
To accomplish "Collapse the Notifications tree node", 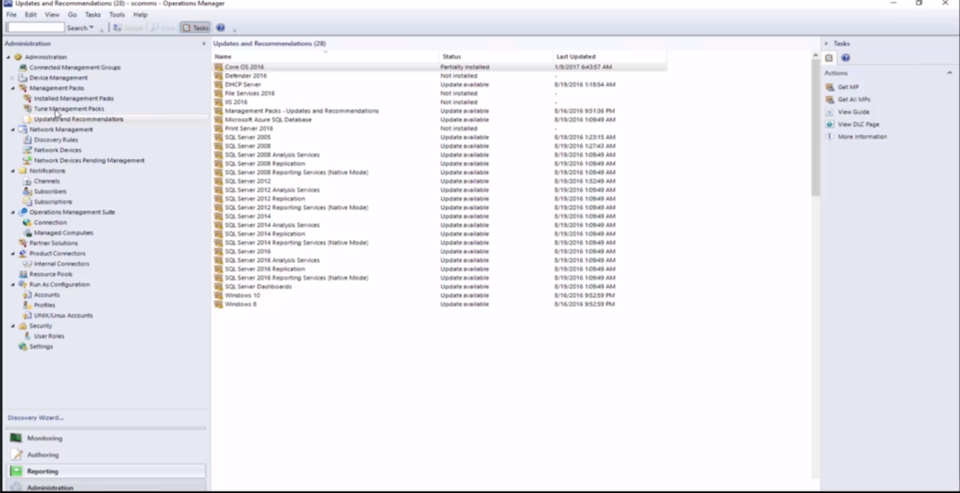I will pyautogui.click(x=12, y=171).
